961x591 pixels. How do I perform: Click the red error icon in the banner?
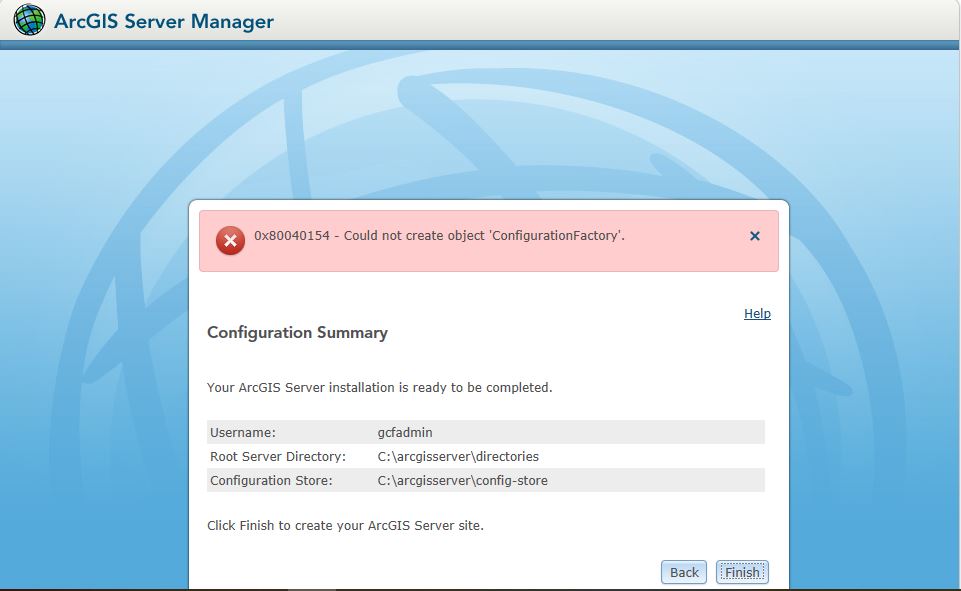[x=230, y=240]
